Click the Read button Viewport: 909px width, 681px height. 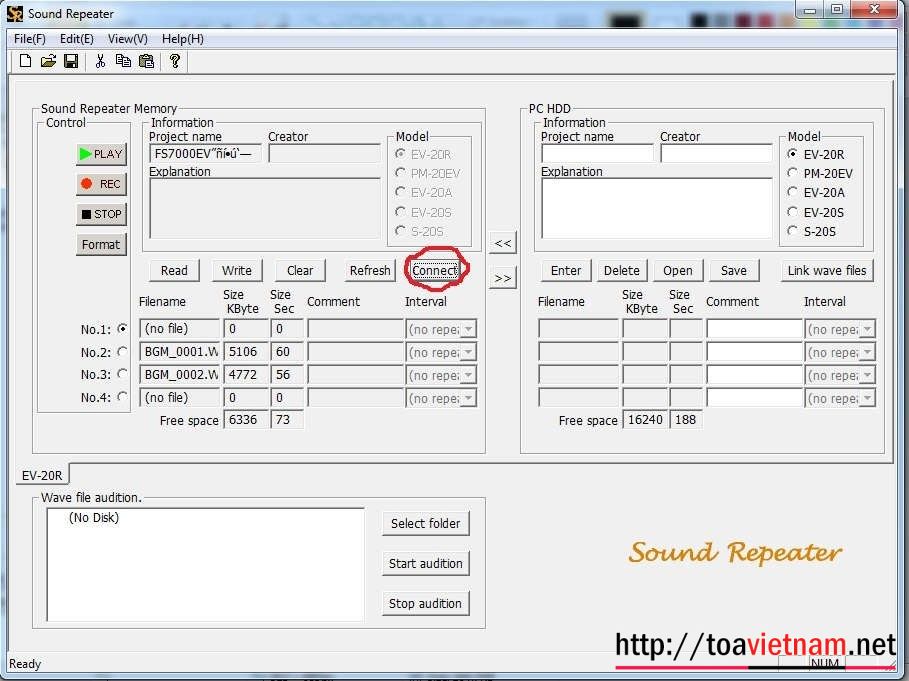tap(174, 271)
